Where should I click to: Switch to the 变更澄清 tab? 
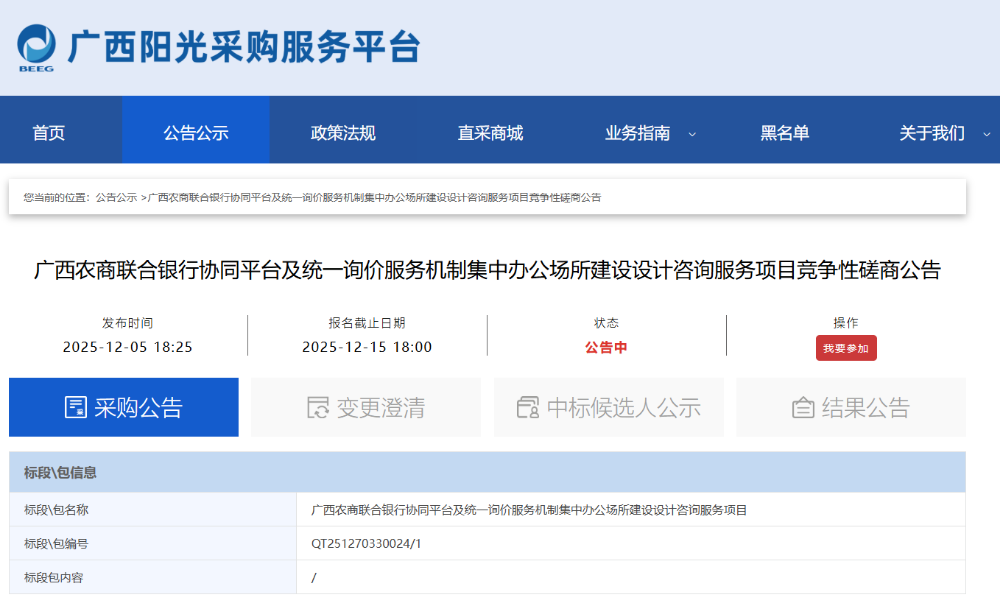pyautogui.click(x=380, y=407)
